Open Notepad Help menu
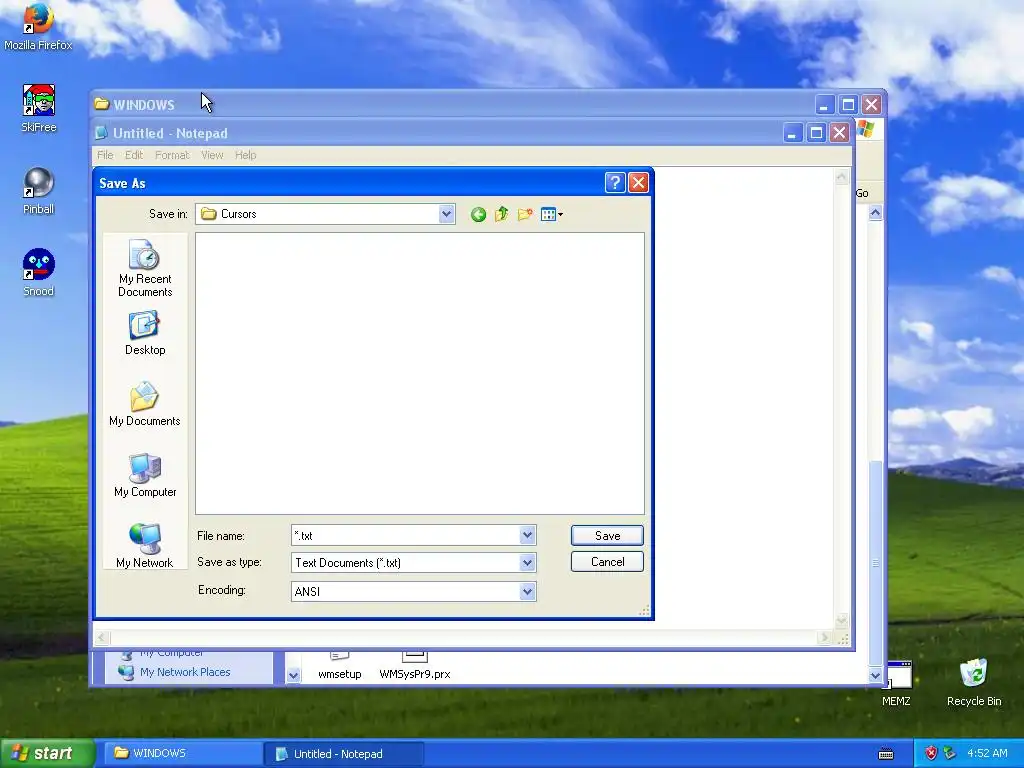Screen dimensions: 1024x768 click(246, 155)
